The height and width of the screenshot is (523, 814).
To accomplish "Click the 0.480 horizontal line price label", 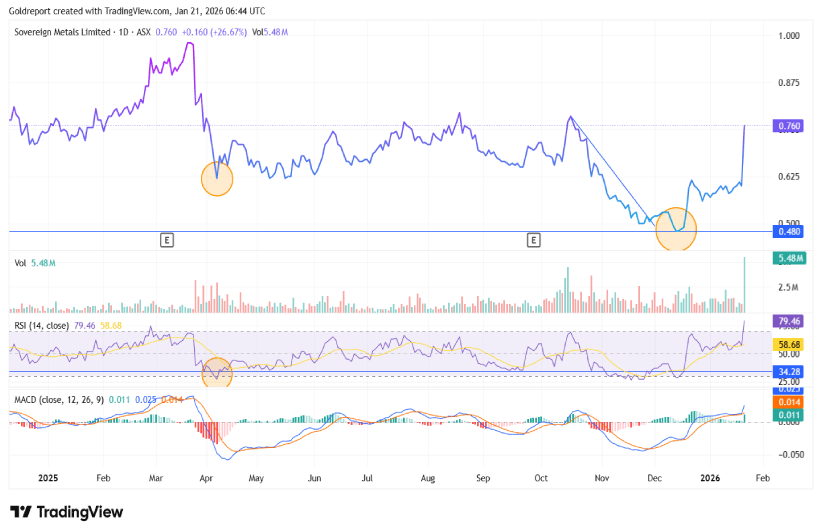I will coord(787,232).
